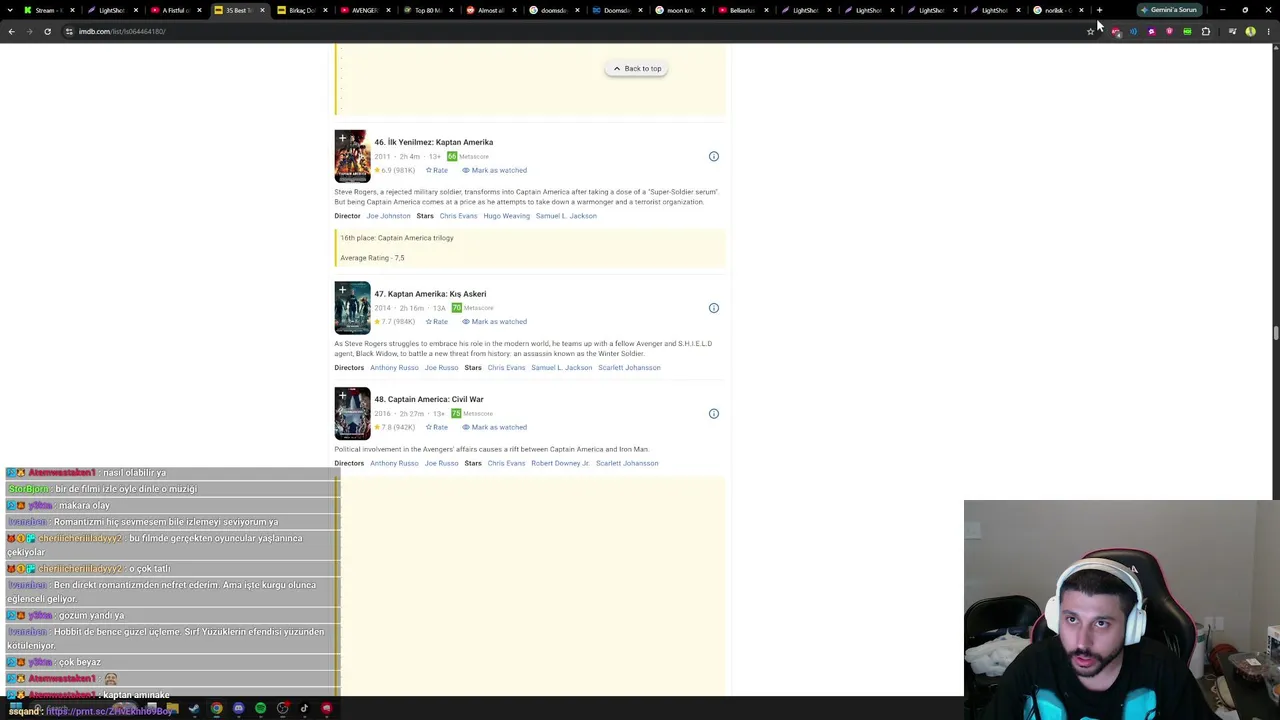Open Google Chrome in the taskbar
Screen dimensions: 1280x720
pos(216,709)
